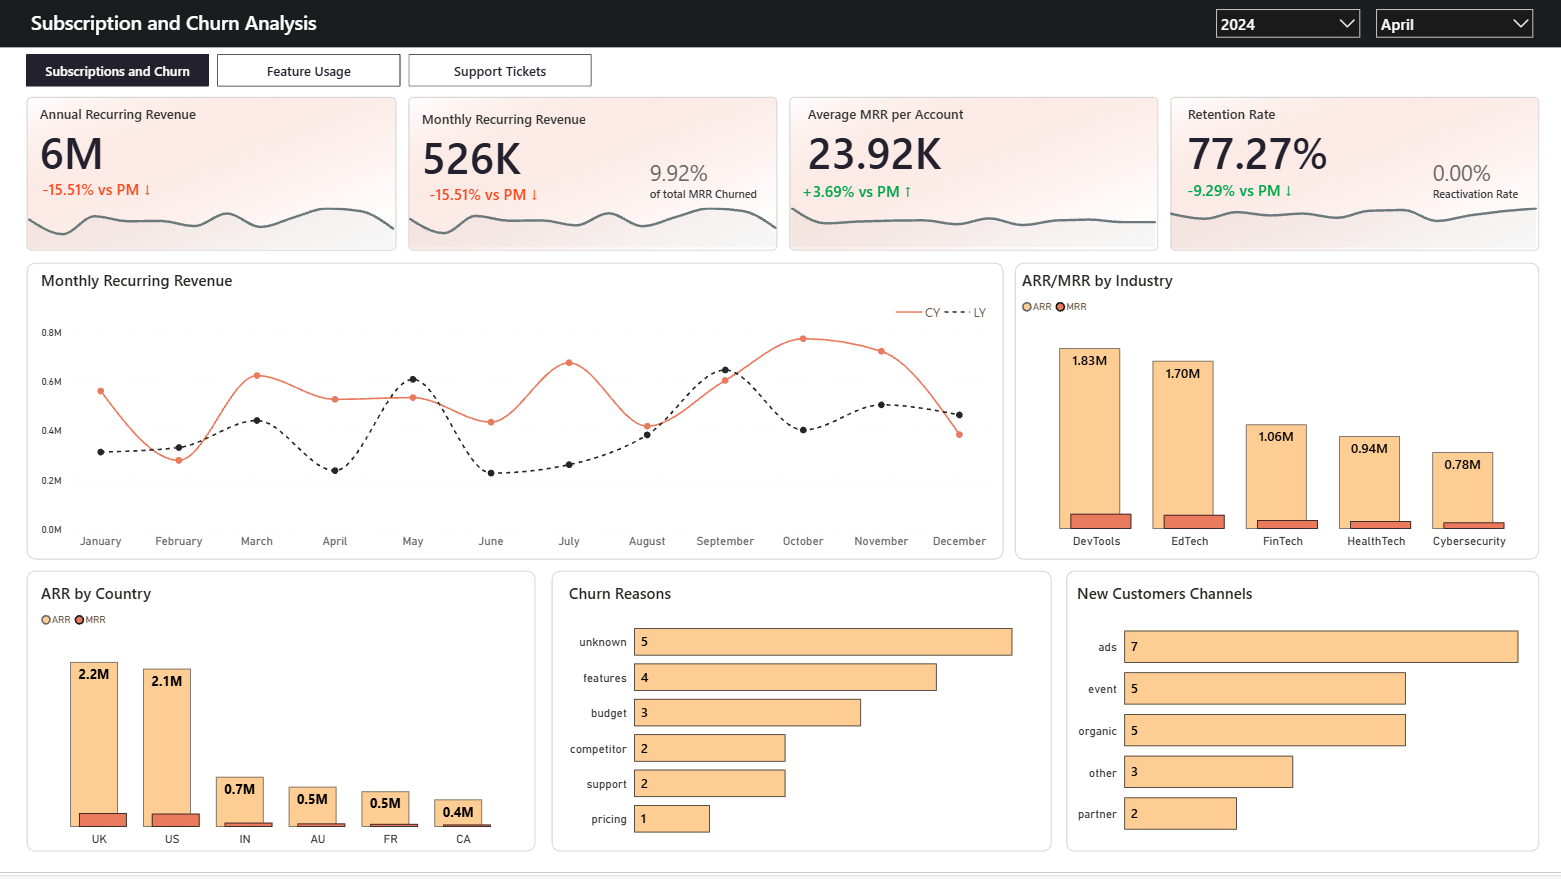Open the 2024 year dropdown
Screen dimensions: 1561x879
click(1287, 24)
